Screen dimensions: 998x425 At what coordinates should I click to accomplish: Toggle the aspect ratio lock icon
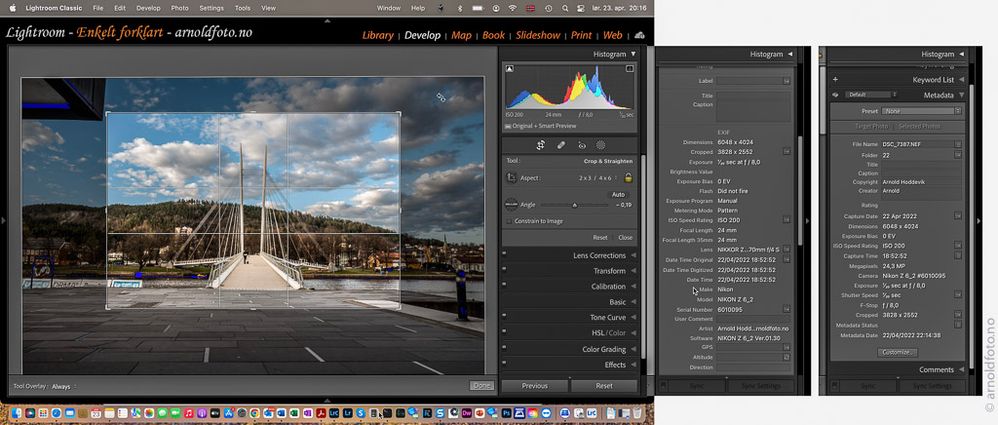[x=628, y=178]
